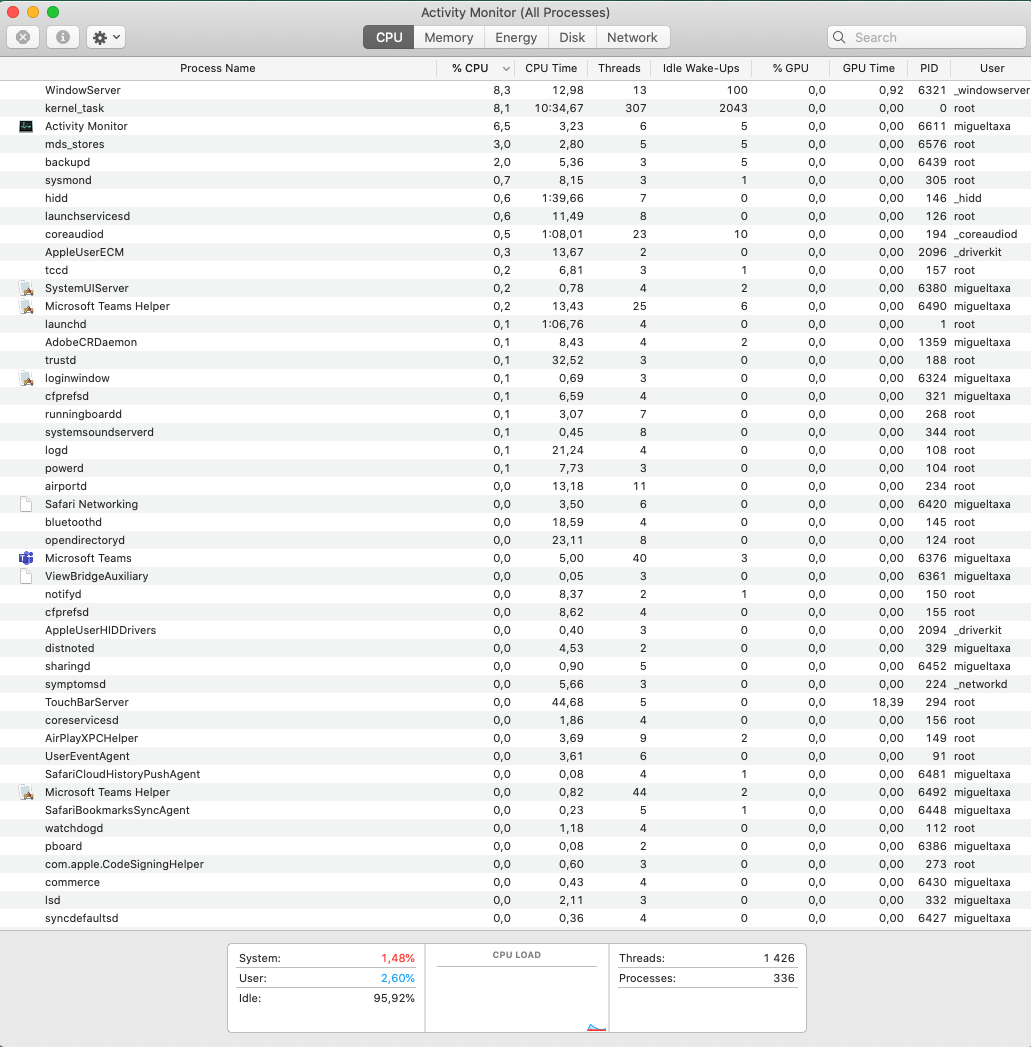Select the tccd process

tap(516, 270)
